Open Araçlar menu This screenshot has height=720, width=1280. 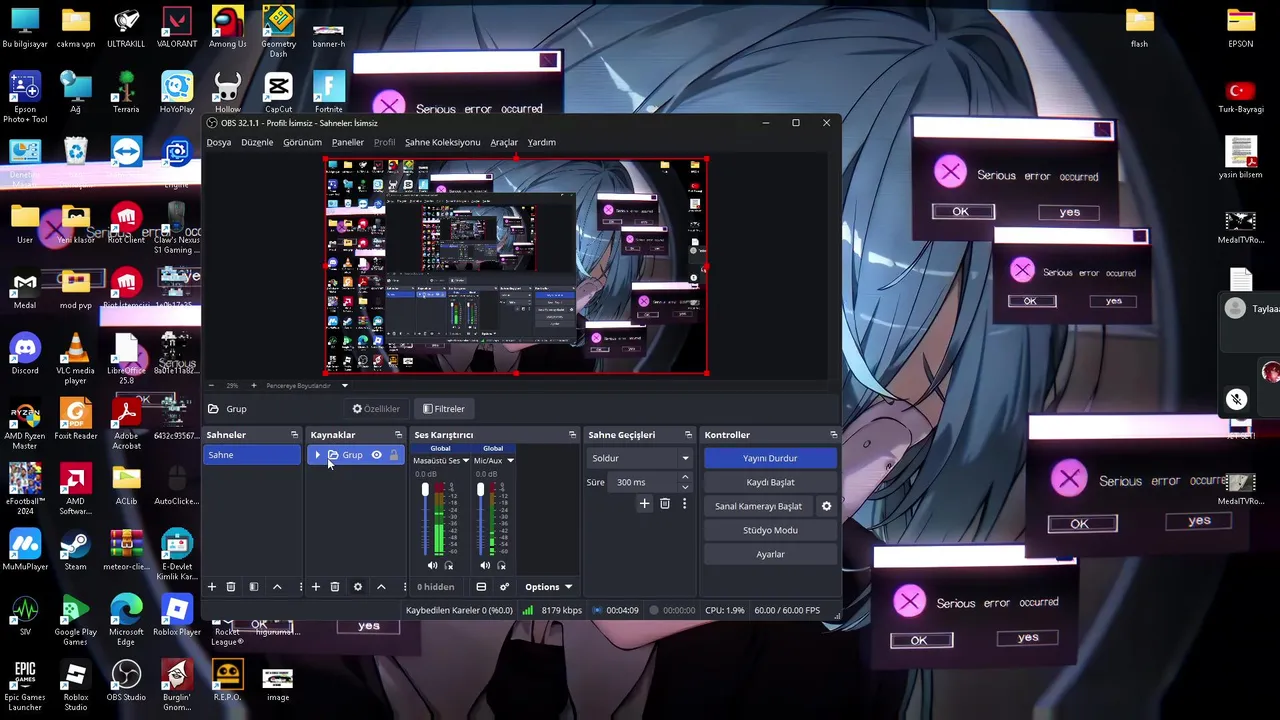[x=504, y=142]
